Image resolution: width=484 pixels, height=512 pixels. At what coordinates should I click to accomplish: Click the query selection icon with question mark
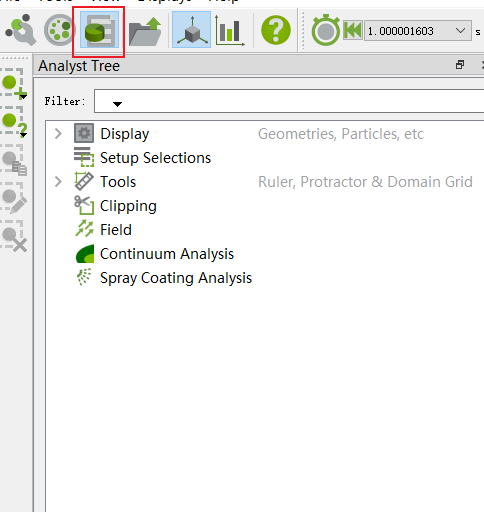click(14, 121)
